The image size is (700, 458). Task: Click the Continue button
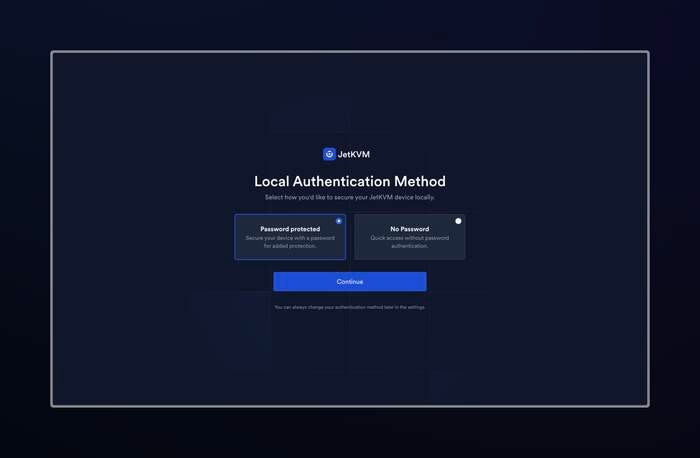pos(350,282)
